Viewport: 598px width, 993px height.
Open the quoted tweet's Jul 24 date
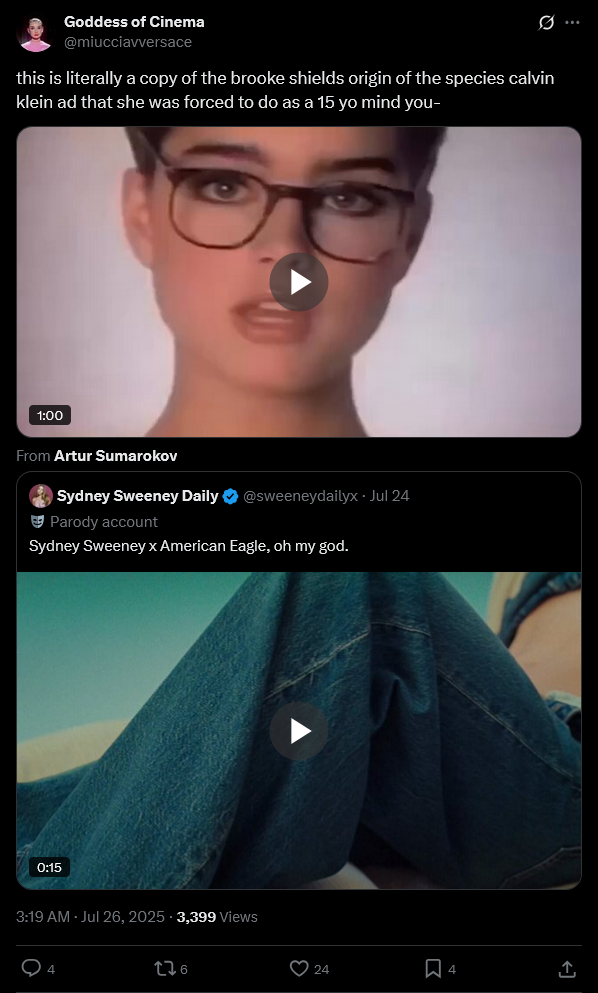(389, 496)
